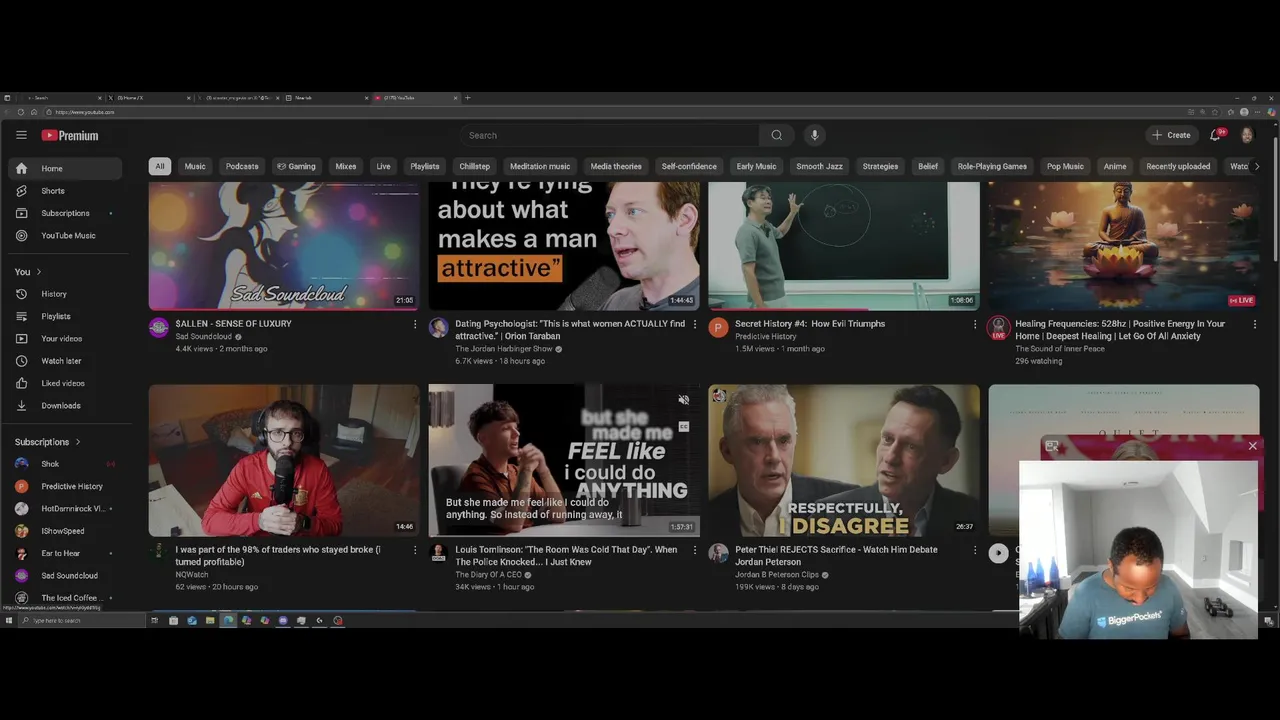
Task: Click the Windows Start button
Action: 8,620
